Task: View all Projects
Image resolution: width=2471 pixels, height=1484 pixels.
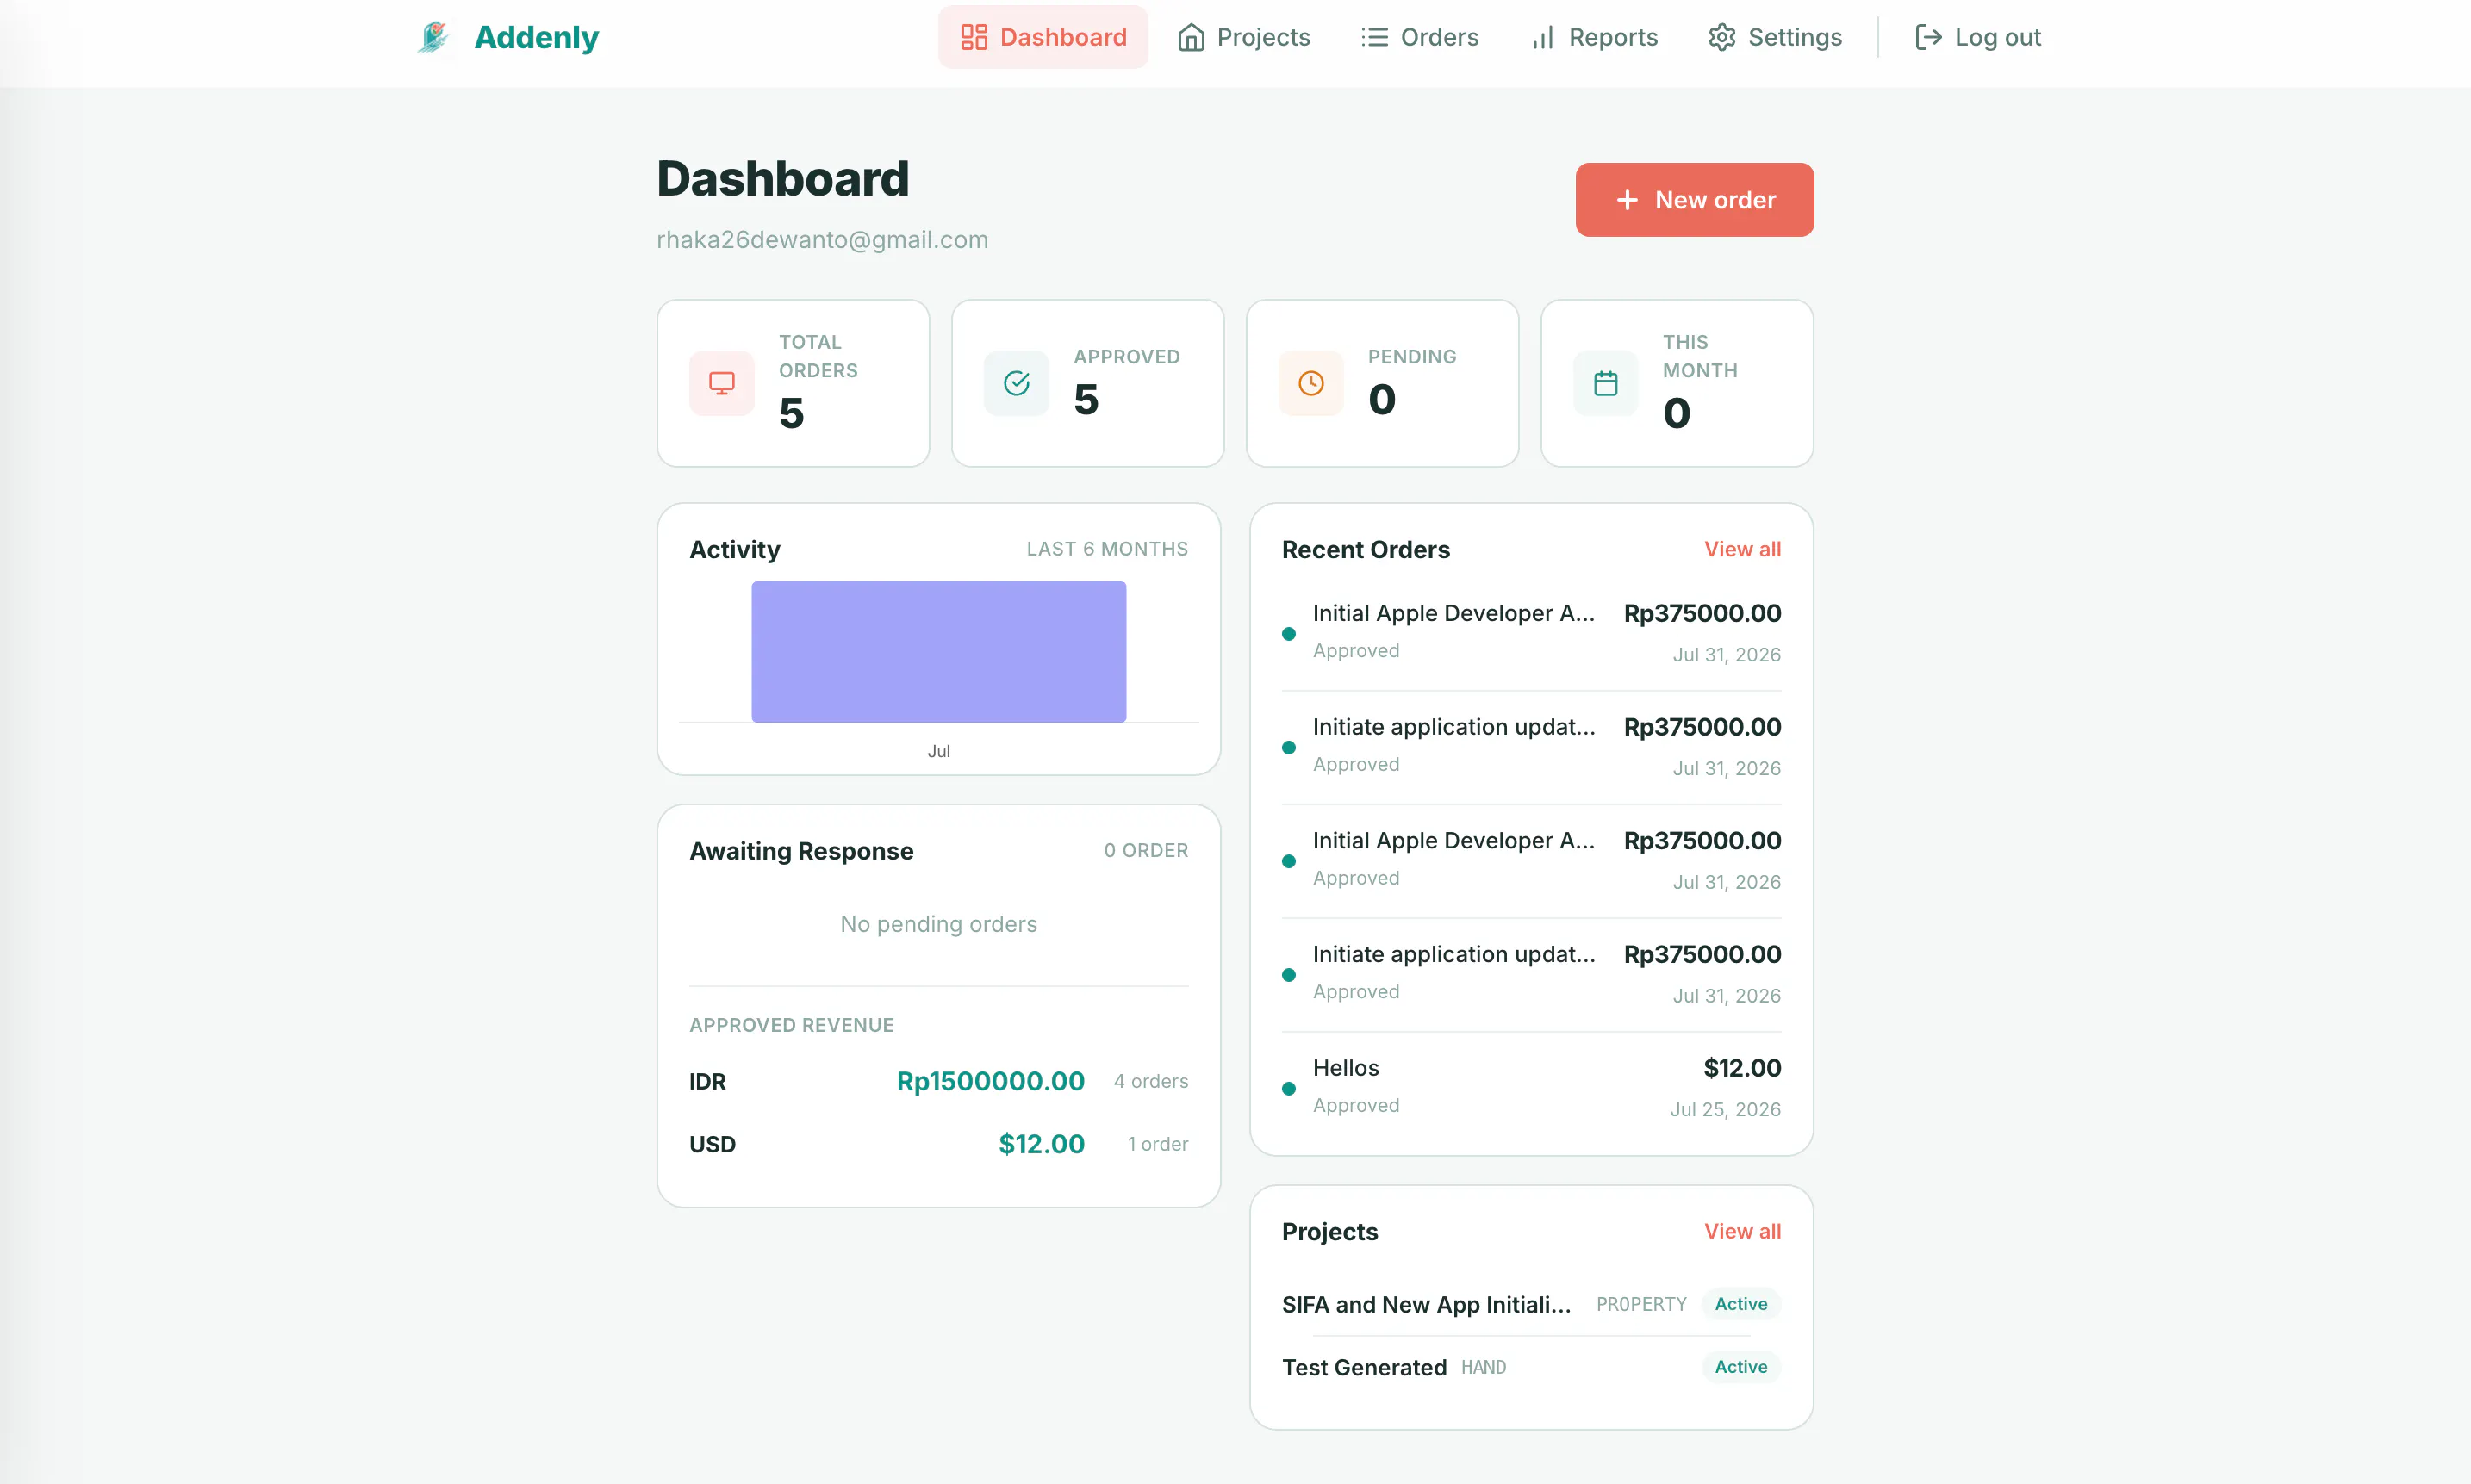Action: 1742,1231
